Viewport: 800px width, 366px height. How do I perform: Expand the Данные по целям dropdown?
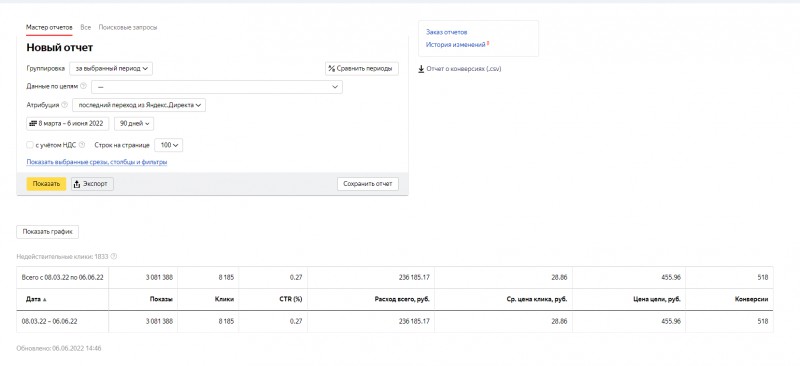(217, 87)
